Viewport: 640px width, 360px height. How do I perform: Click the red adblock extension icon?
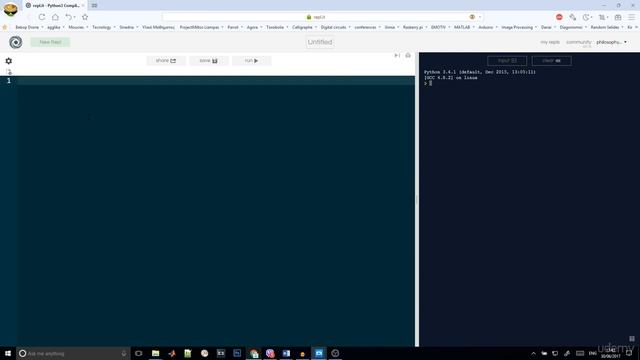click(x=559, y=17)
